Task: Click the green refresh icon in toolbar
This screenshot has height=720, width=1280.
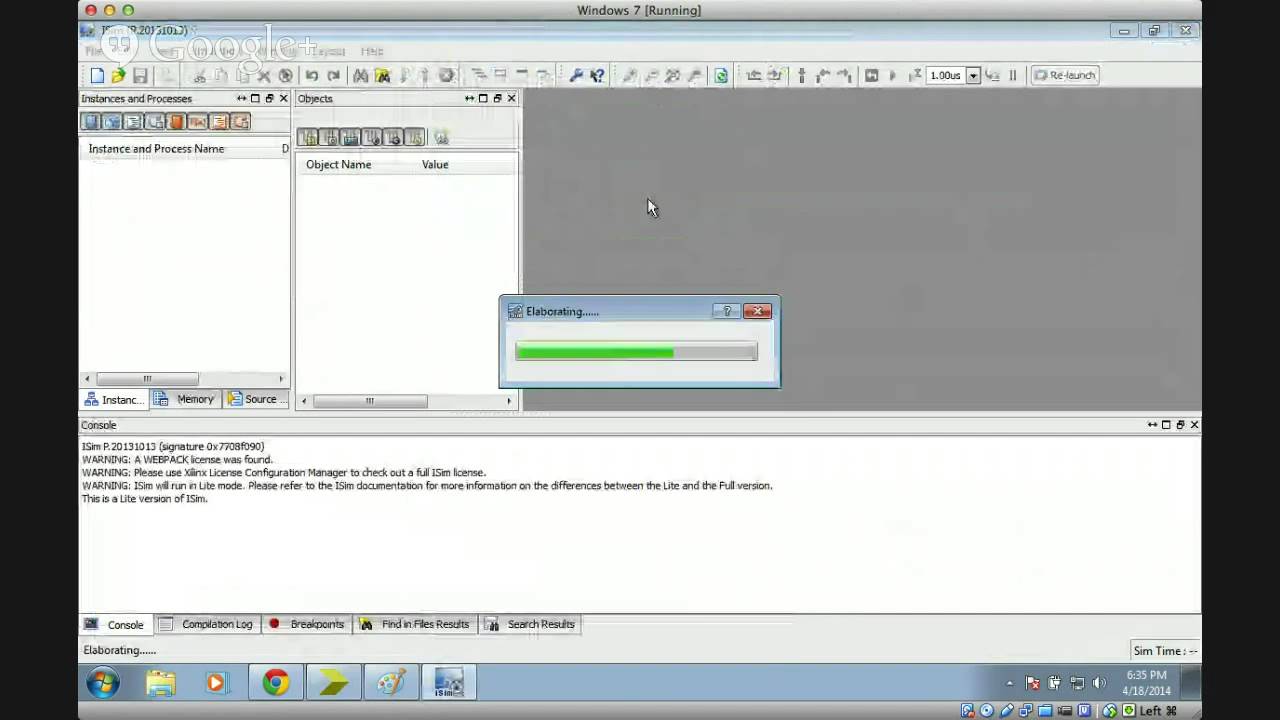Action: pyautogui.click(x=721, y=76)
